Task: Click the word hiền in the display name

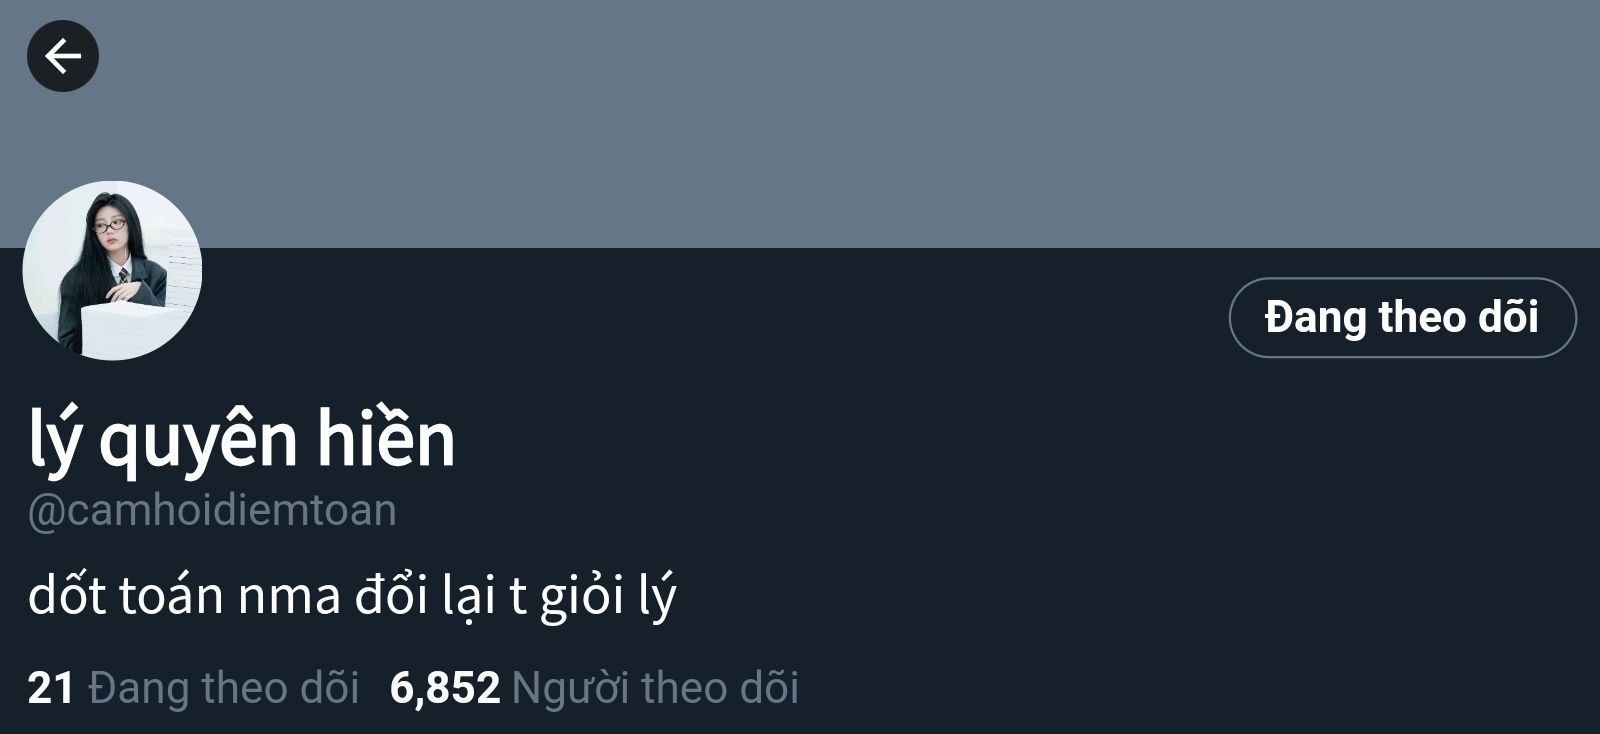Action: coord(386,439)
